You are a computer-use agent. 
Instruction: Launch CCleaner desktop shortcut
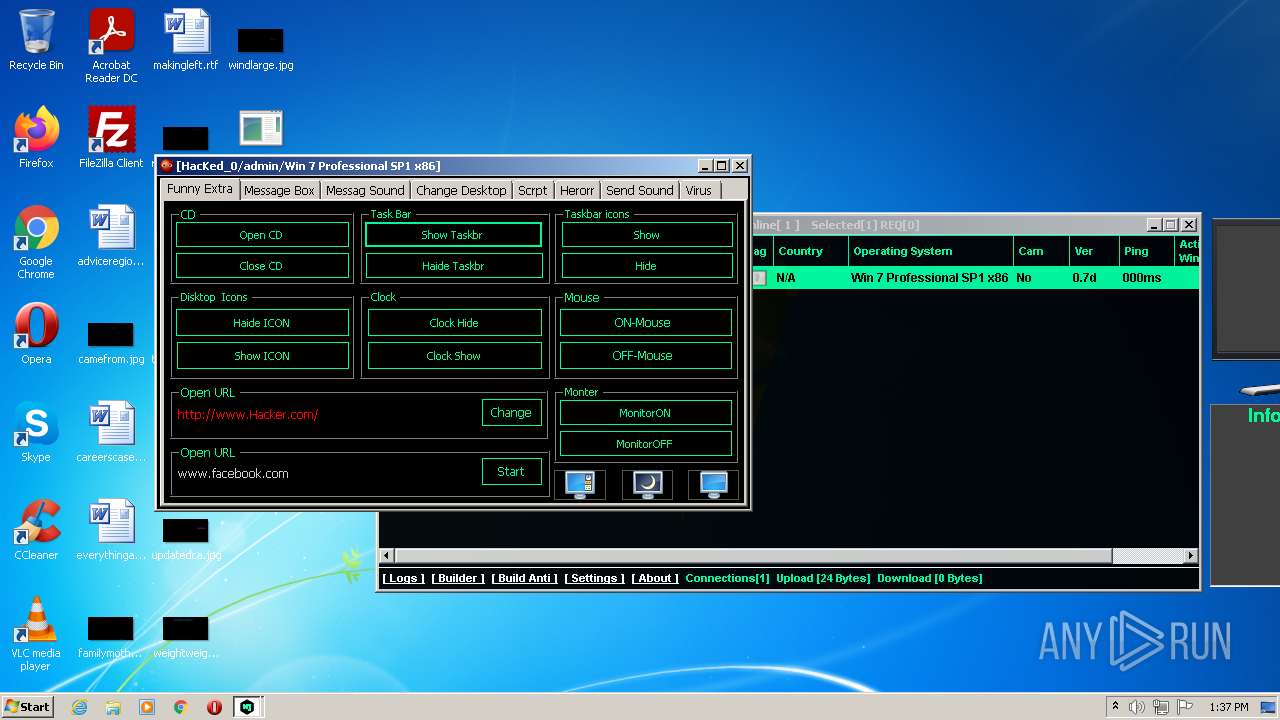click(x=36, y=530)
